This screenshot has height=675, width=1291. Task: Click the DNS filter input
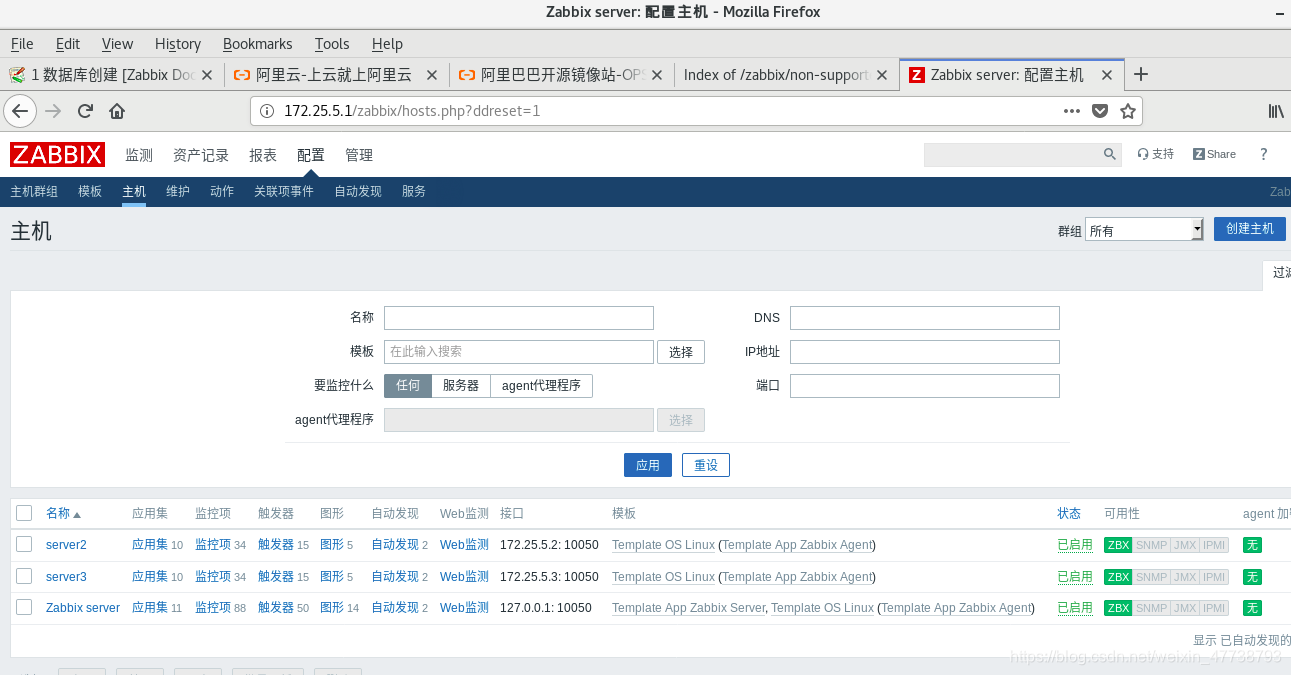tap(925, 318)
